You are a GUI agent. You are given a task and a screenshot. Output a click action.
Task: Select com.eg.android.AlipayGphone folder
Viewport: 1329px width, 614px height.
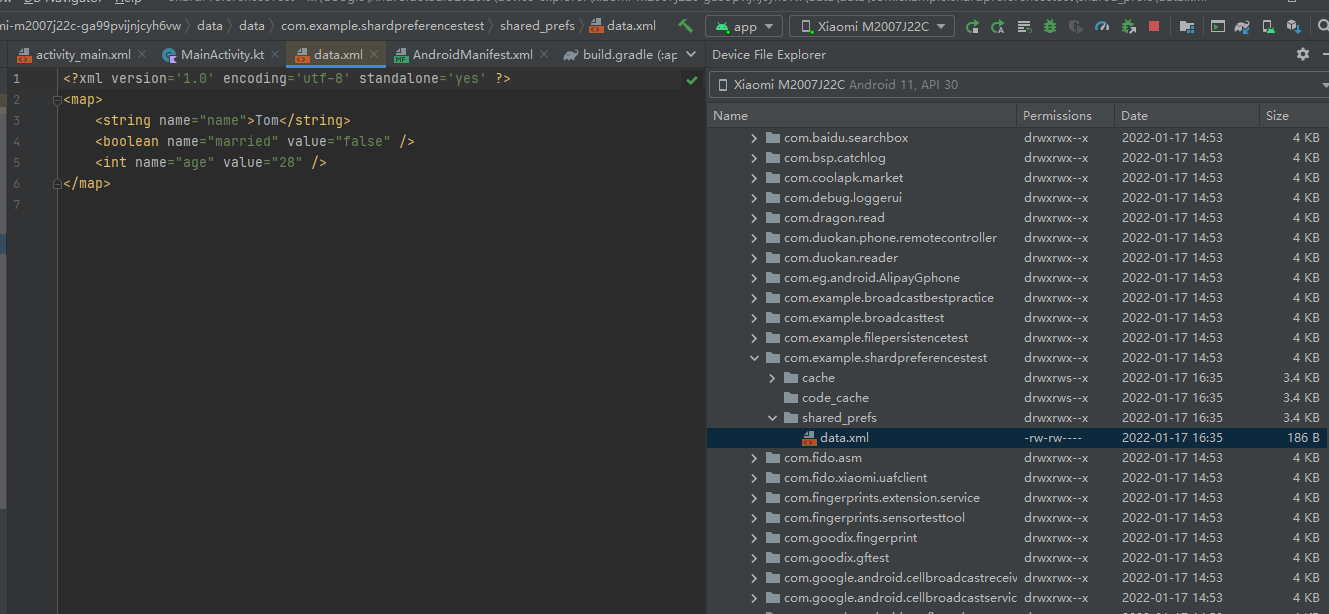pos(872,278)
